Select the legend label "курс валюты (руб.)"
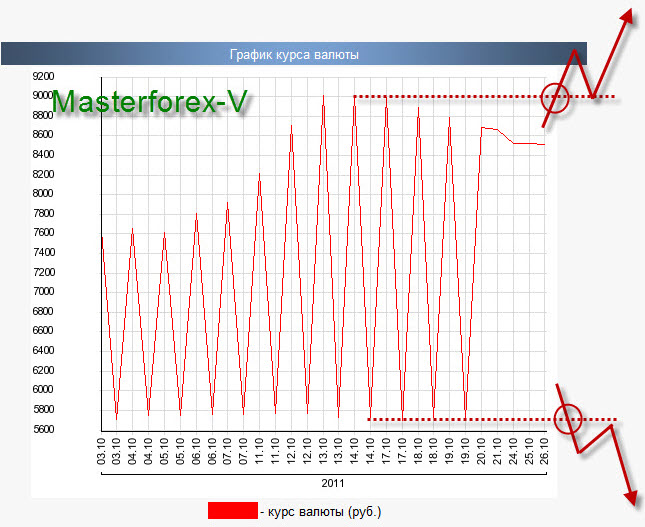This screenshot has height=527, width=645. tap(325, 512)
